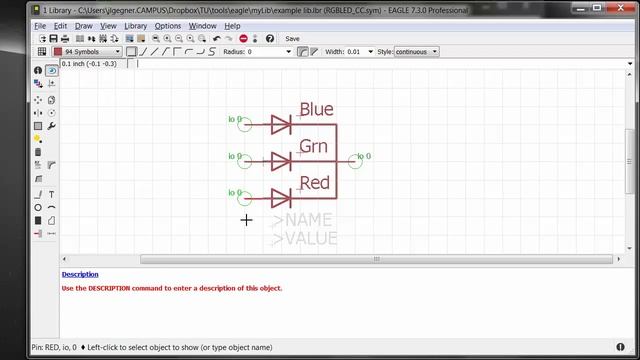Enable round miter style
The width and height of the screenshot is (640, 360).
point(302,52)
